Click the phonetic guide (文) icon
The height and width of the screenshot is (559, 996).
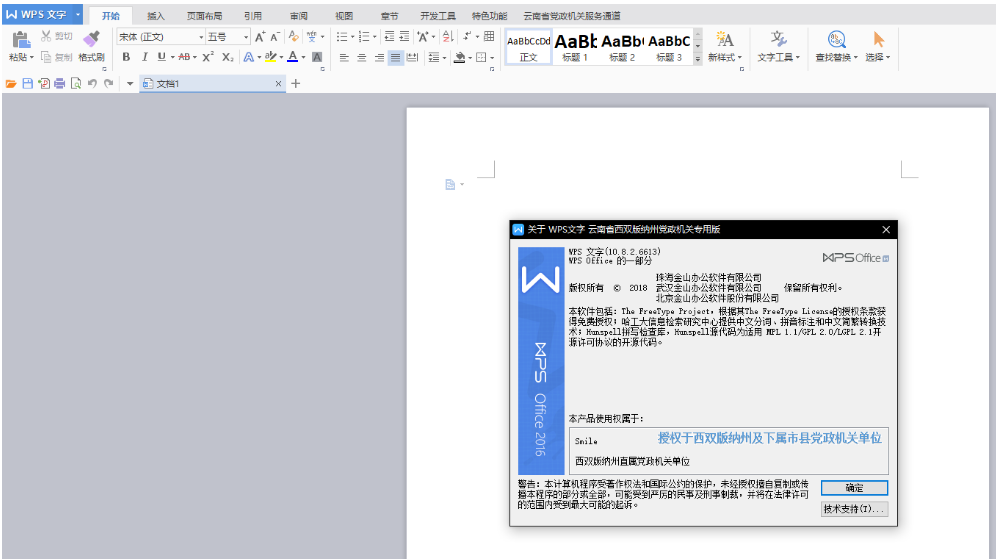pyautogui.click(x=312, y=36)
